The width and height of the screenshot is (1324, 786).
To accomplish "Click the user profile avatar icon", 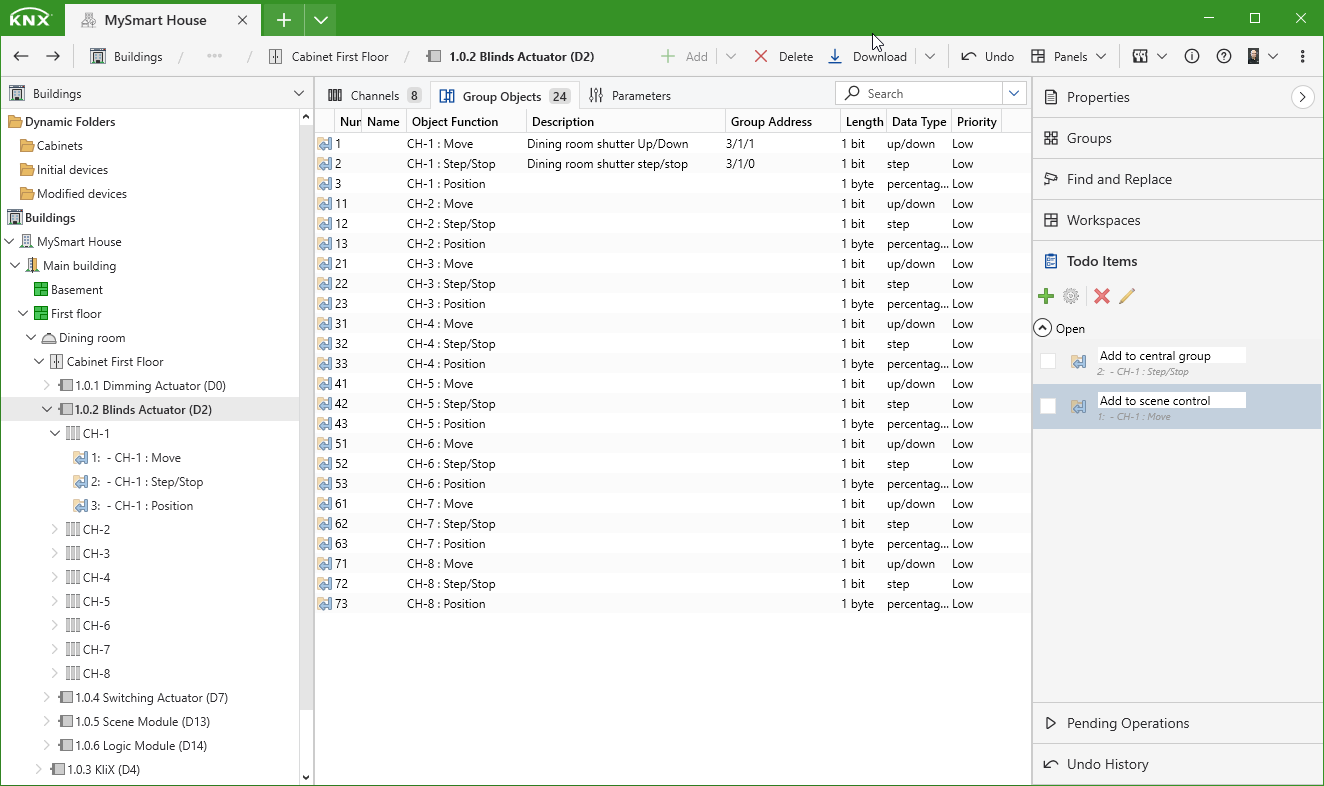I will [x=1253, y=57].
